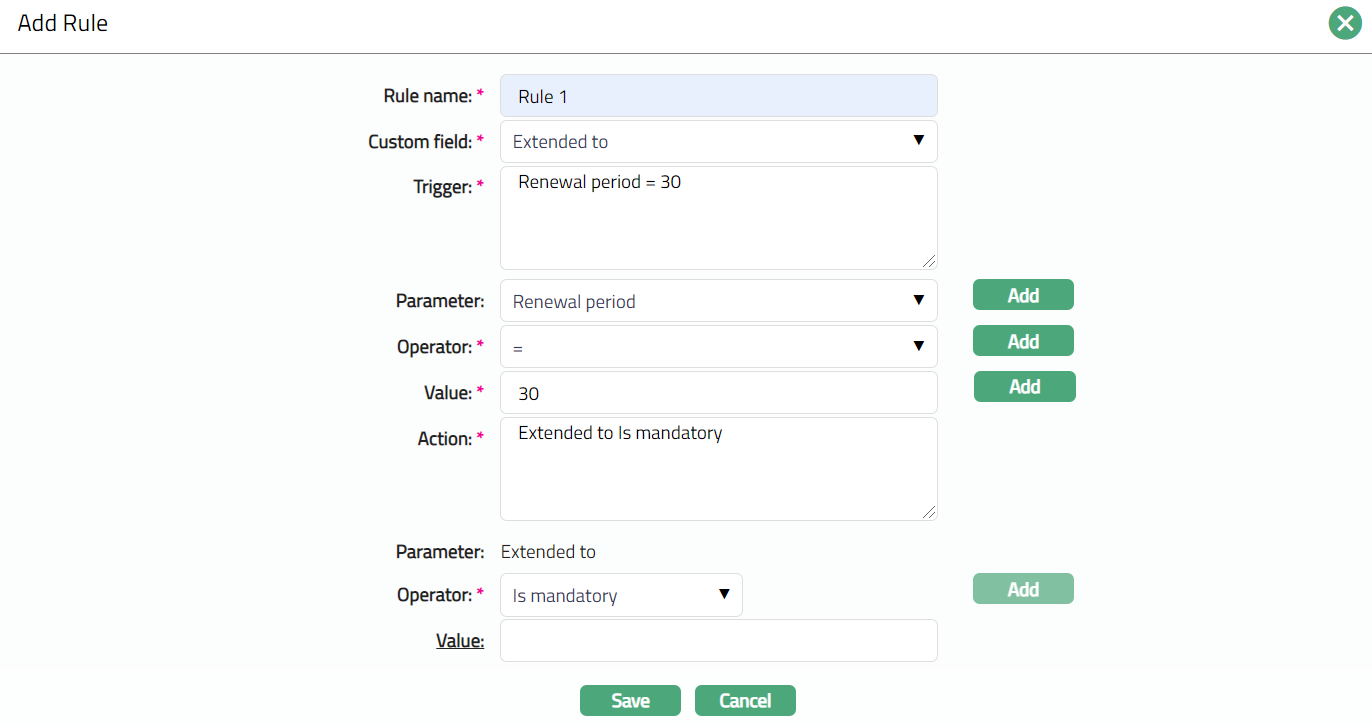Click Add button beside the equals operator
This screenshot has height=724, width=1372.
1023,341
